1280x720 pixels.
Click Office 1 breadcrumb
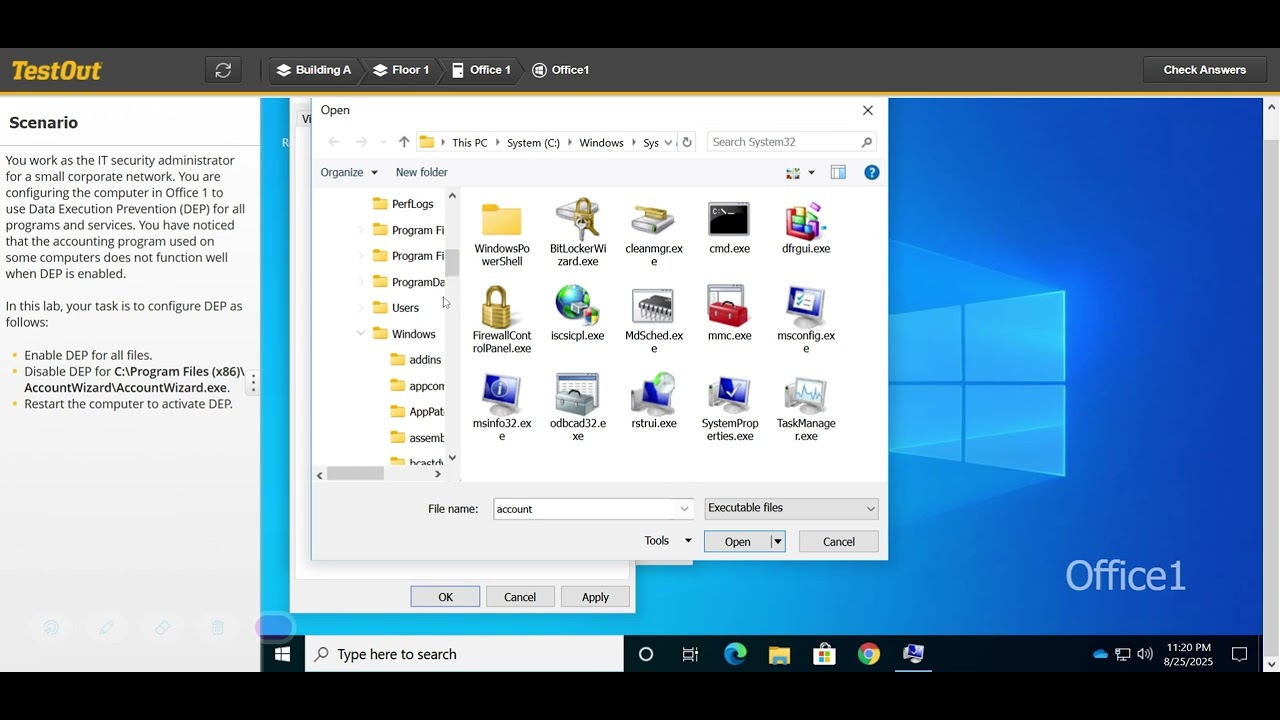(x=481, y=70)
